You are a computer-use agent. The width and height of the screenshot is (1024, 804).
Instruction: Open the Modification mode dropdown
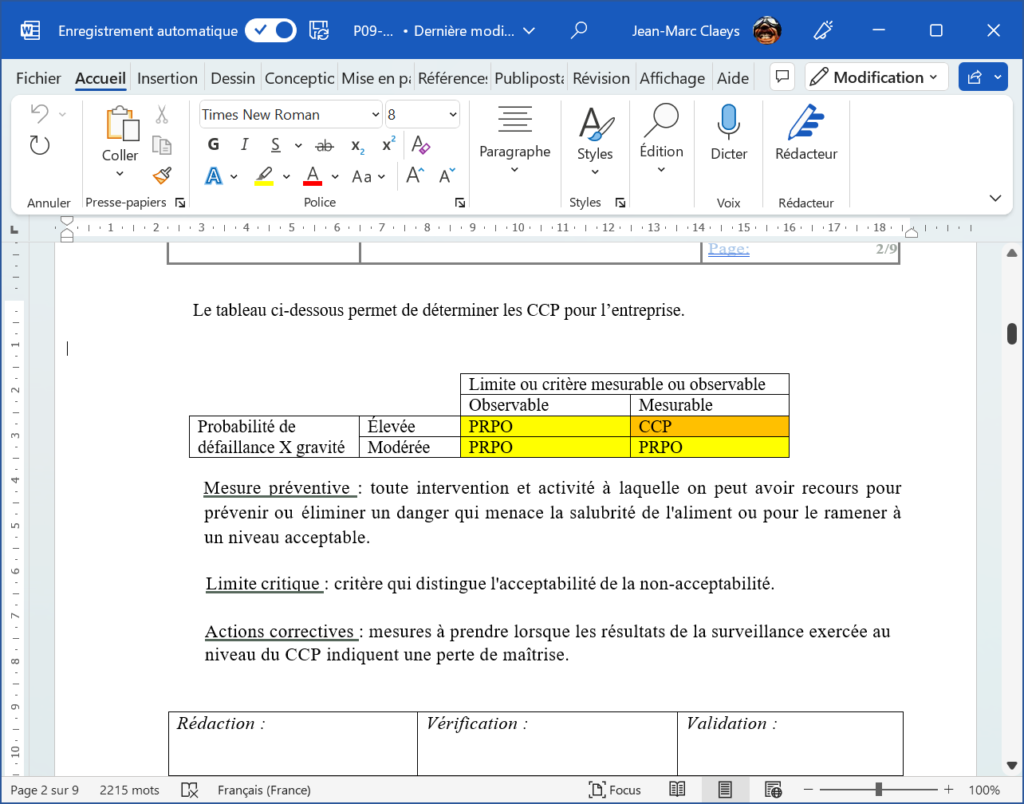click(876, 78)
